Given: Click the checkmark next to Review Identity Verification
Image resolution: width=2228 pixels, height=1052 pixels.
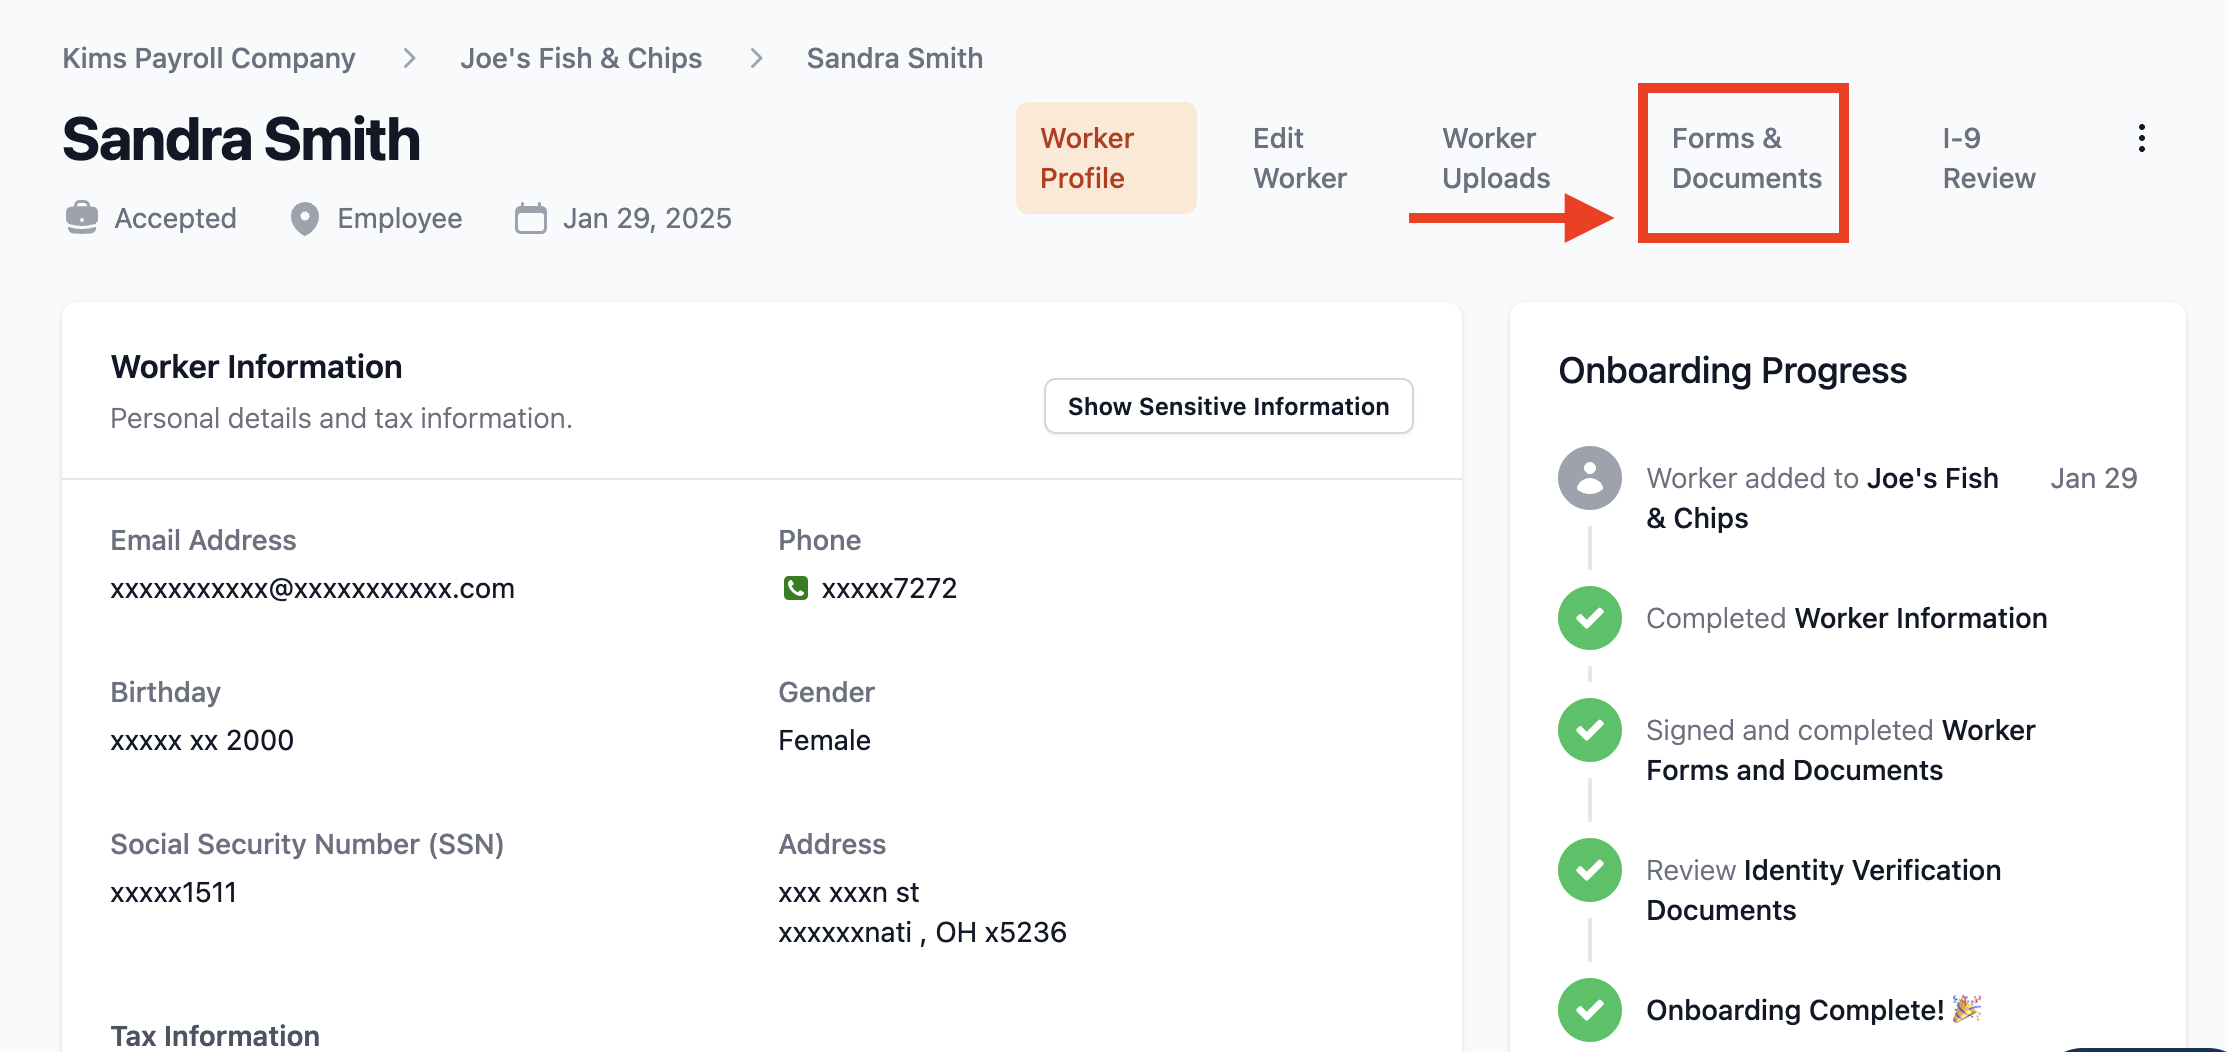Looking at the screenshot, I should 1589,870.
